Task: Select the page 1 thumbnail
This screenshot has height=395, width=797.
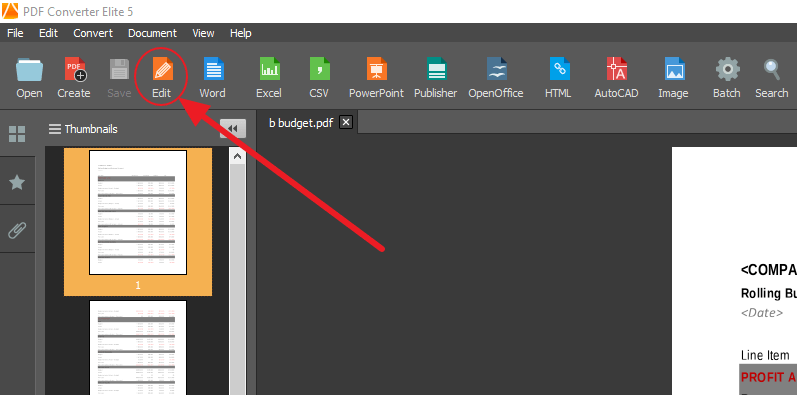Action: [x=138, y=212]
